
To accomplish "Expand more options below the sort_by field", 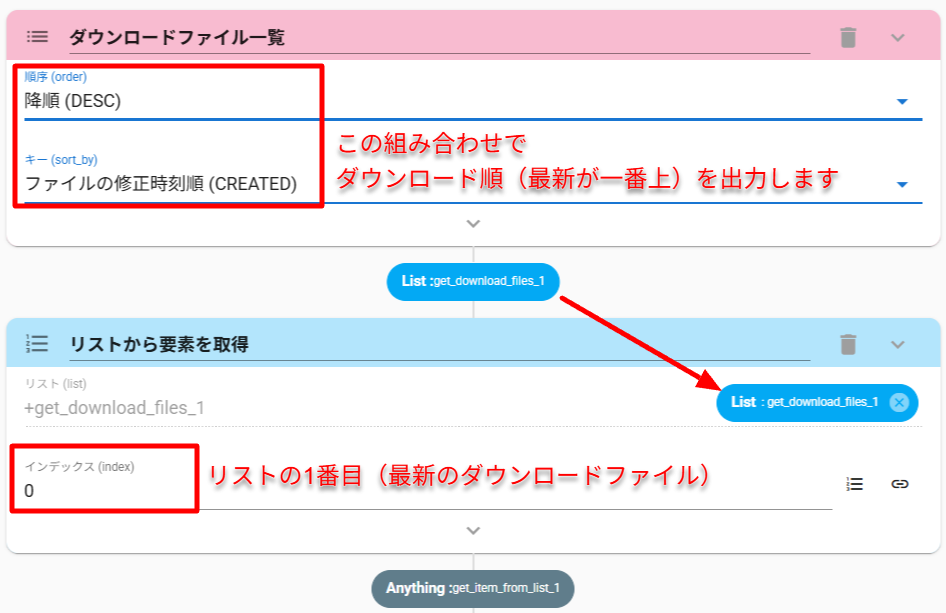I will tap(473, 224).
